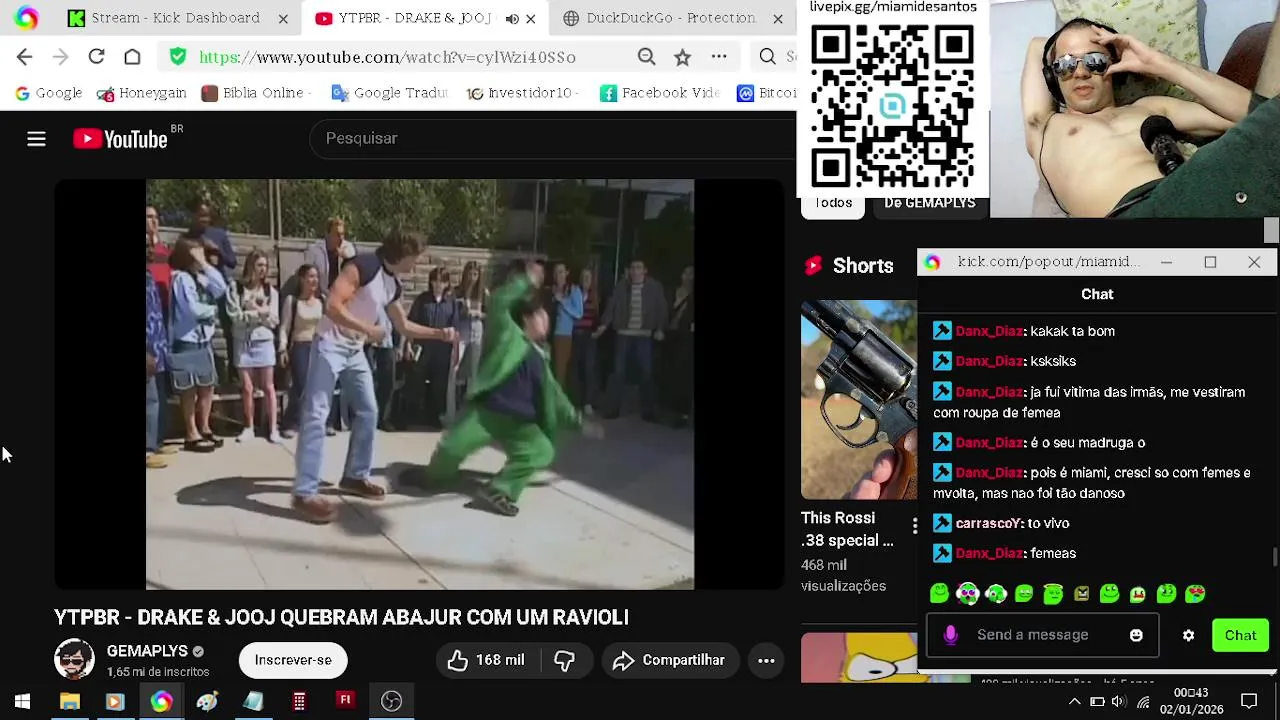
Task: Open Facebook Video bookmark
Action: click(x=660, y=93)
